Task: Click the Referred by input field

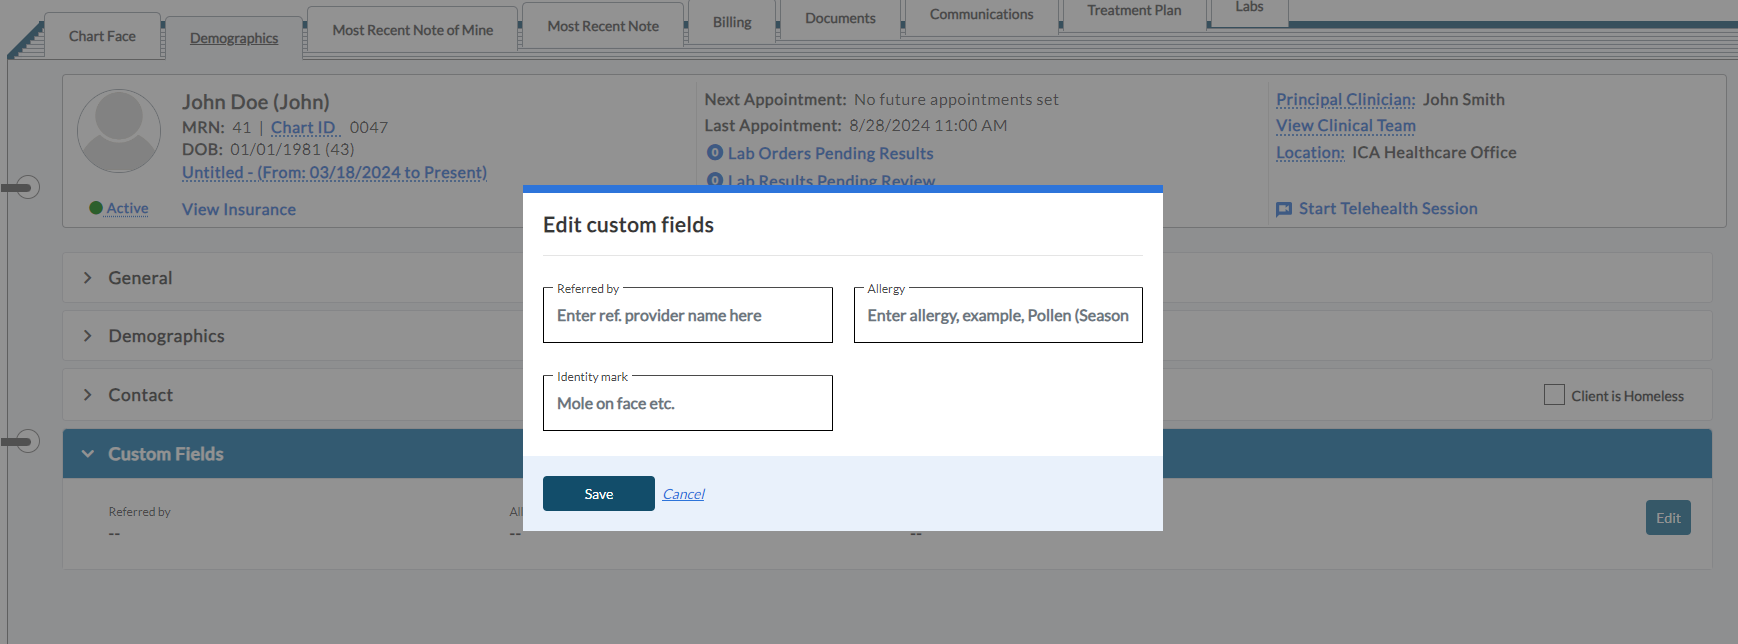Action: 688,316
